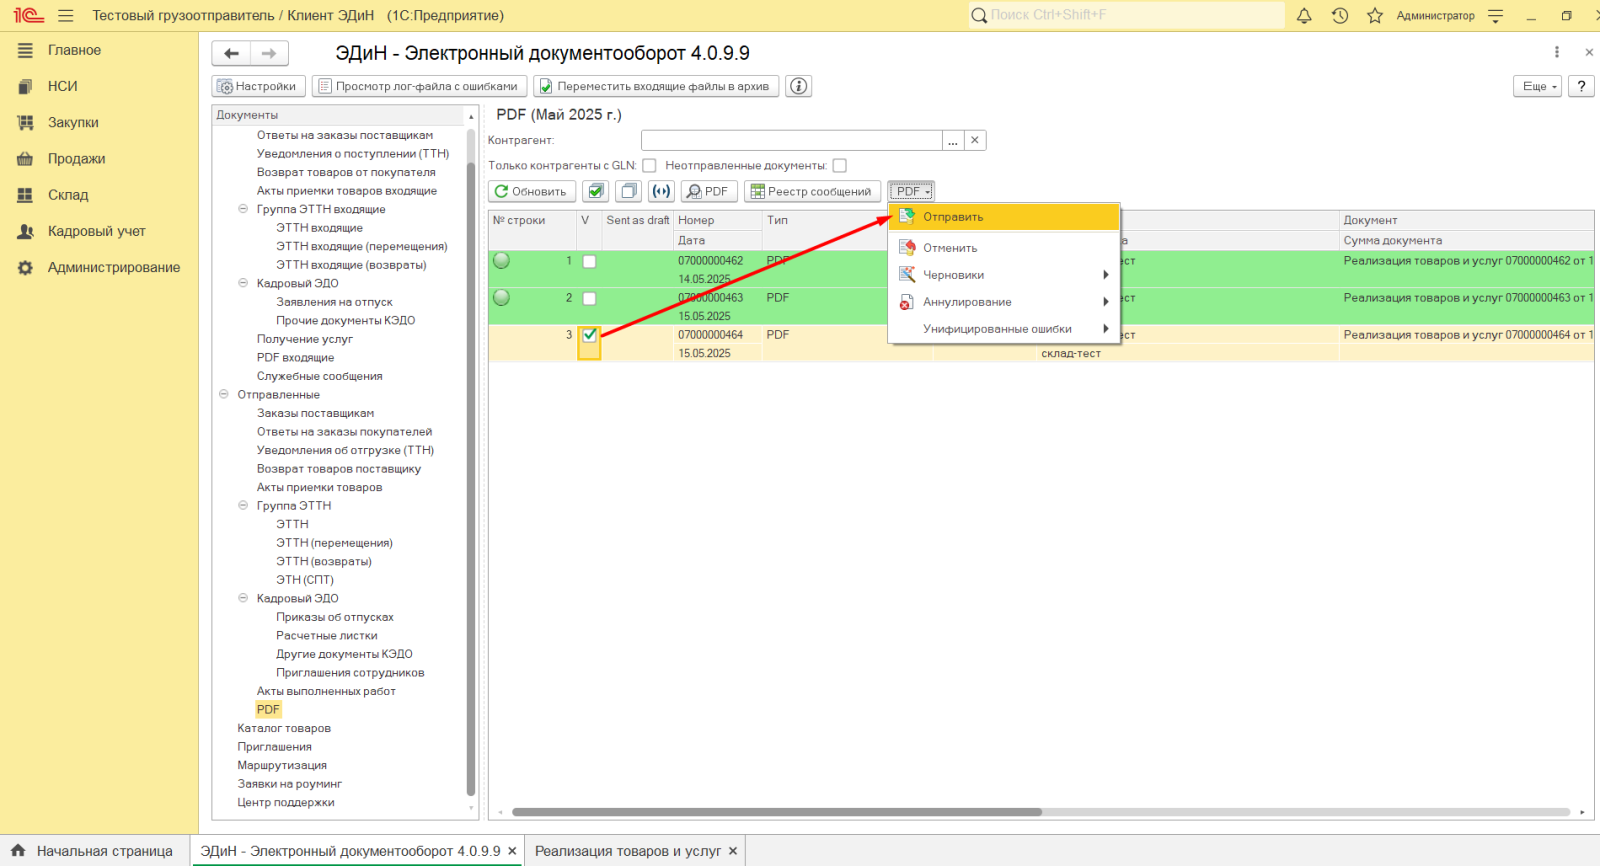Click the favorites star icon
This screenshot has height=866, width=1600.
1375,16
